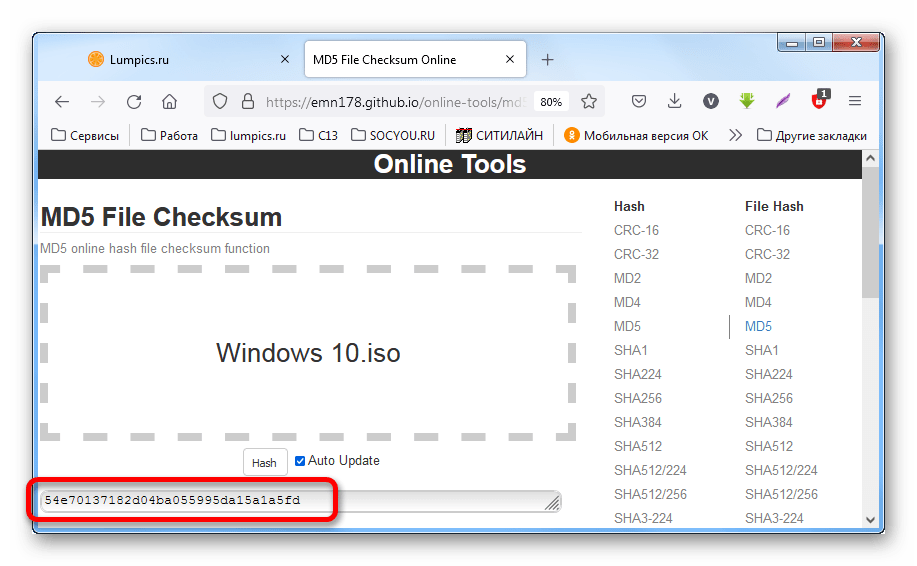Open the Другие закладки bookmarks folder
The image size is (917, 566).
811,135
